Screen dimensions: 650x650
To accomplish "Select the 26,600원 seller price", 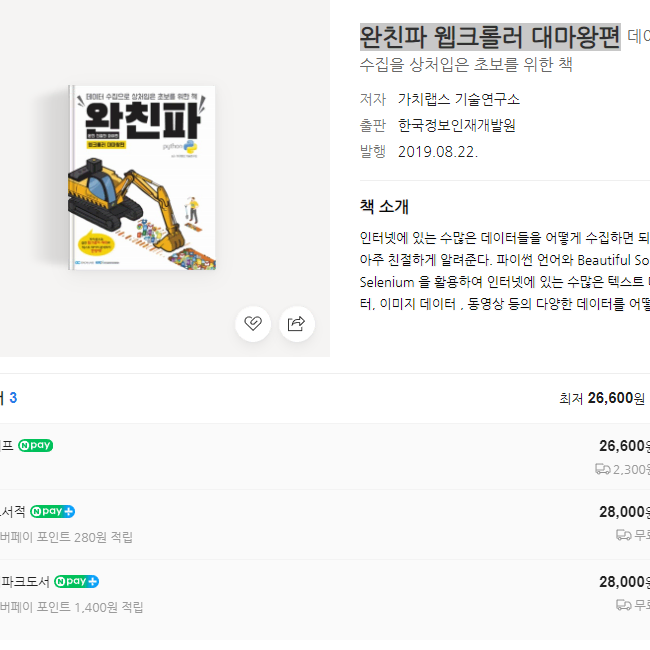I will [624, 446].
